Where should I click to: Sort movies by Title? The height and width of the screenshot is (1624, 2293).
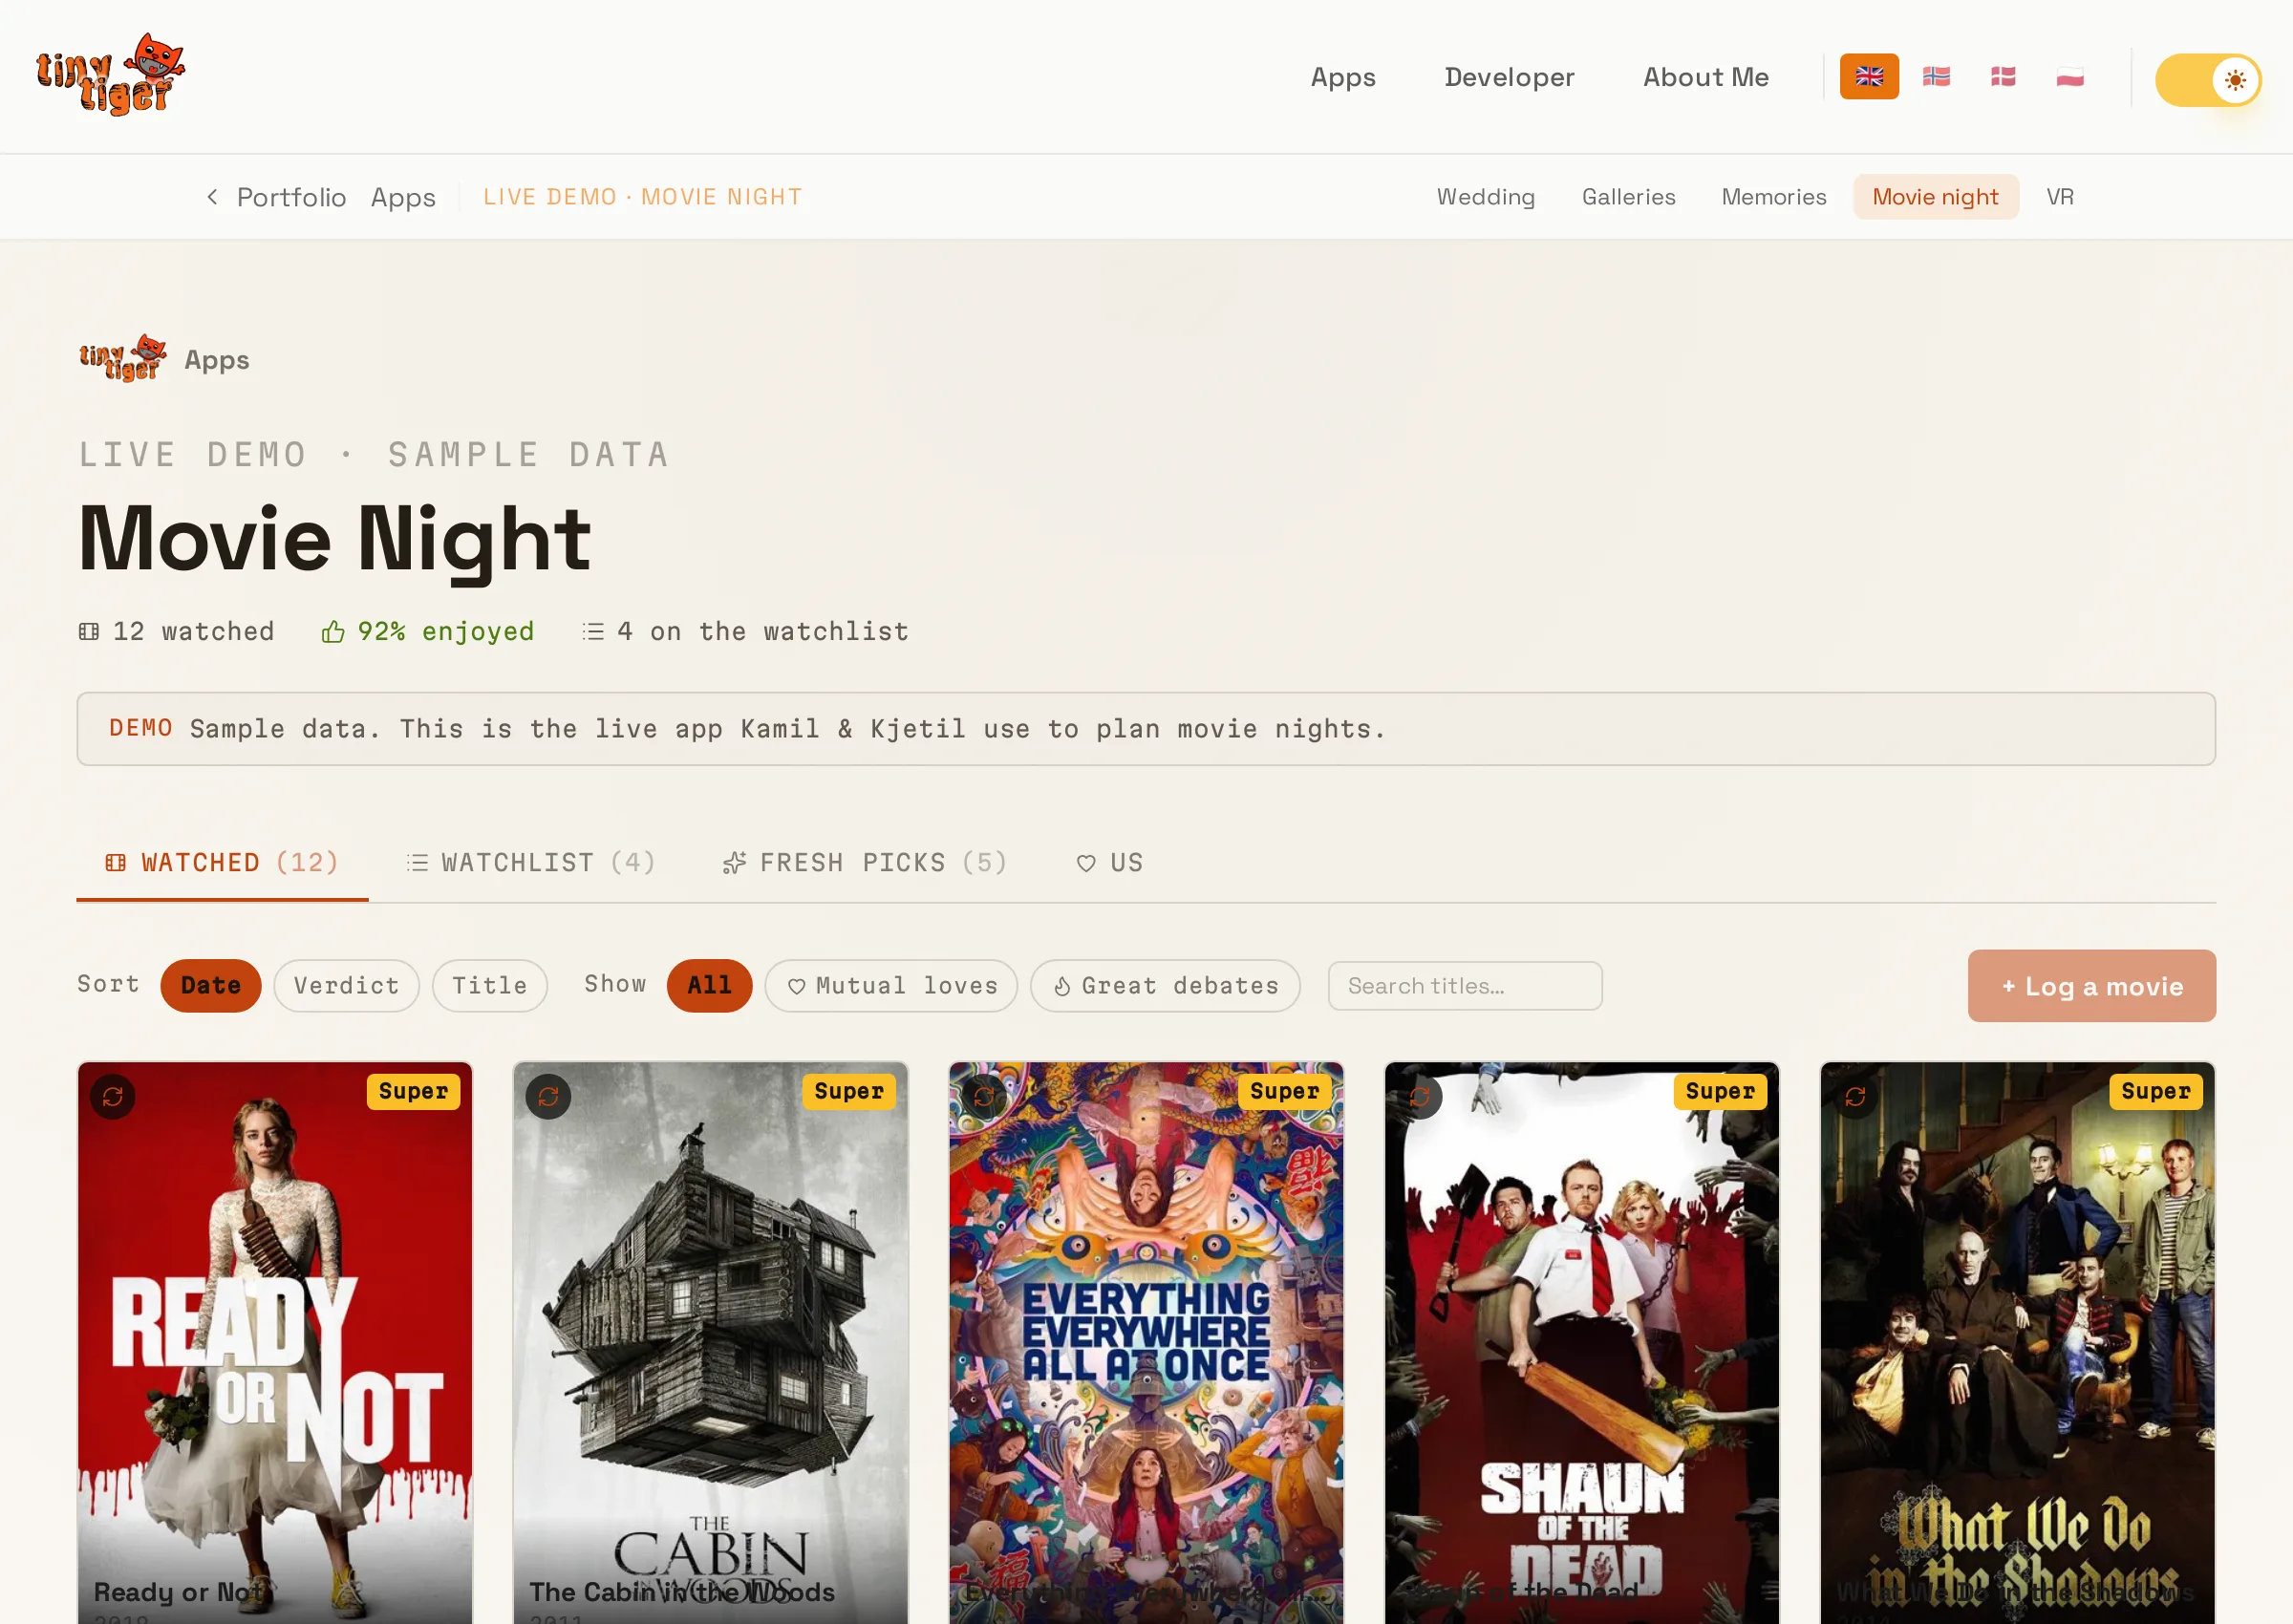coord(489,985)
